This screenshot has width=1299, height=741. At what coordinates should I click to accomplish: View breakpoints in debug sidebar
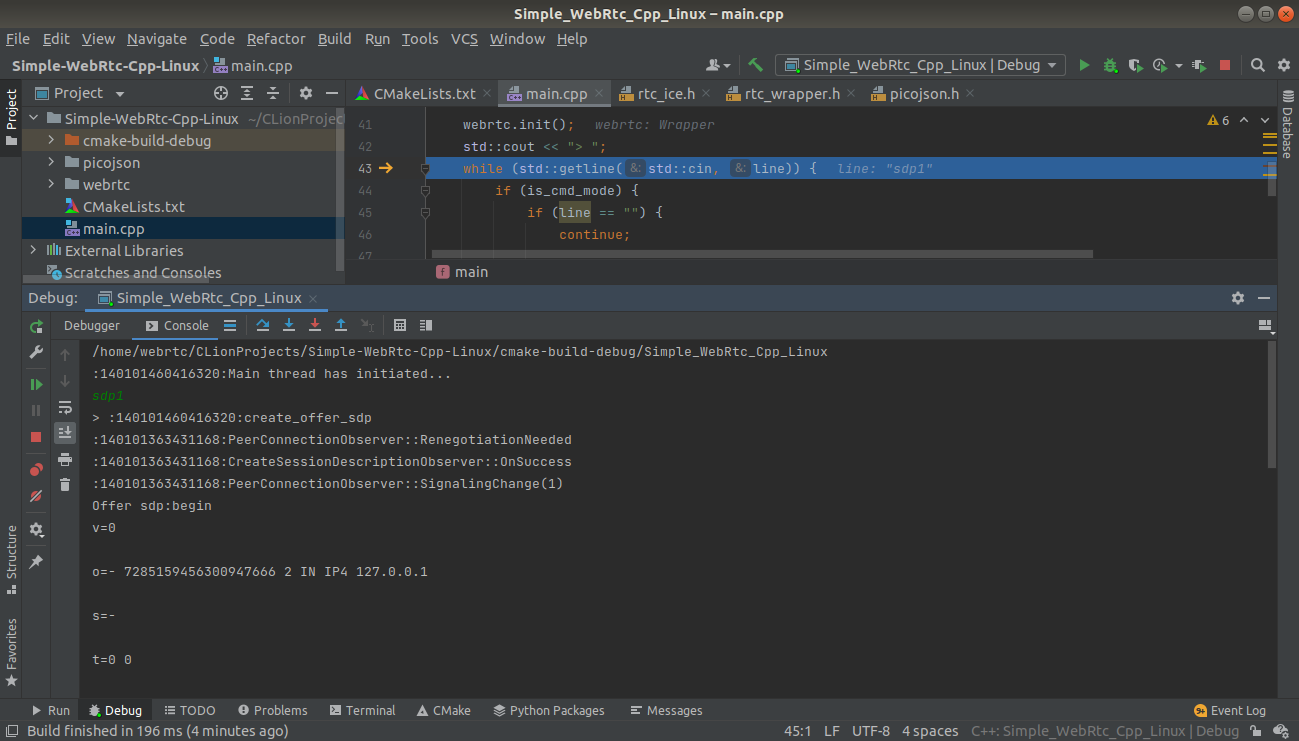click(x=36, y=469)
